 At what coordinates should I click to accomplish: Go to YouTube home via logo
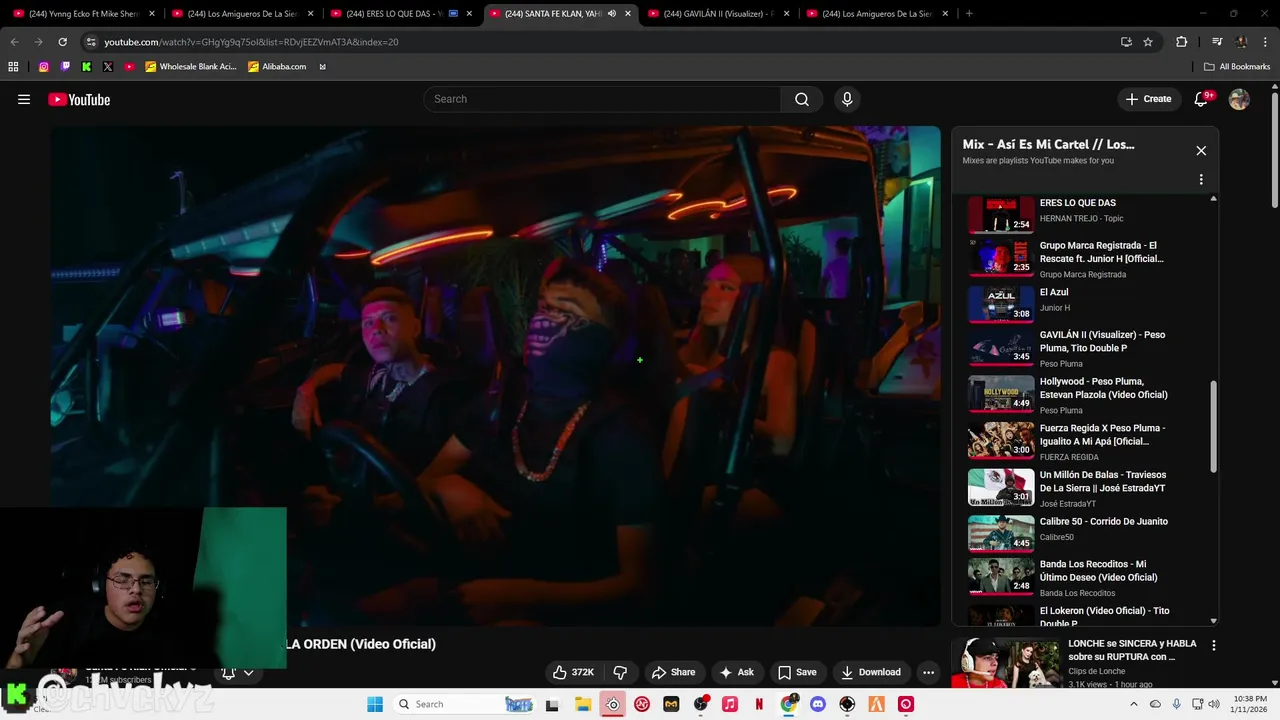click(79, 99)
